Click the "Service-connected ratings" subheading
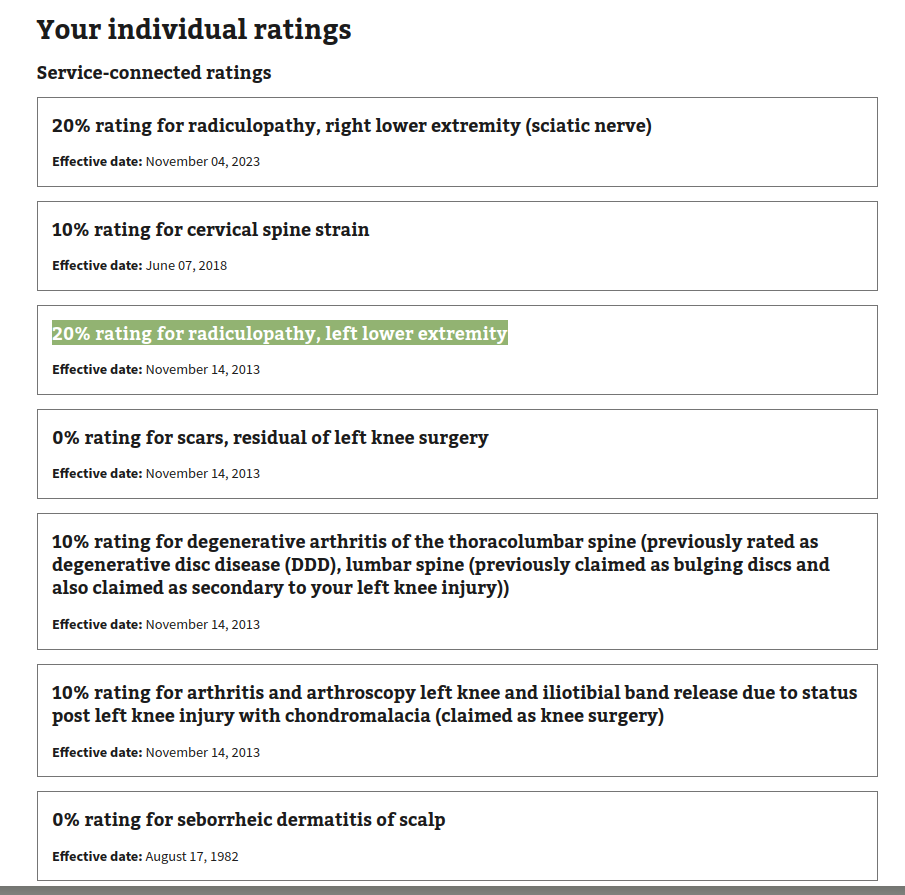Image resolution: width=905 pixels, height=895 pixels. pos(154,73)
